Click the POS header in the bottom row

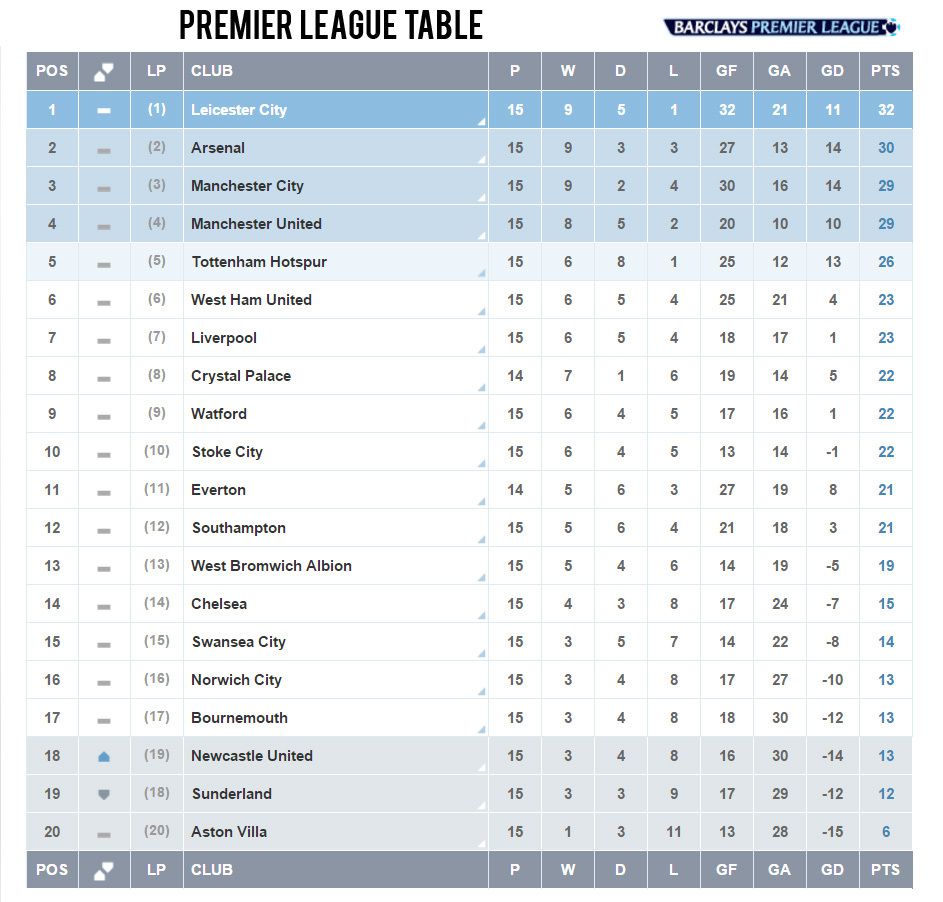click(x=52, y=870)
